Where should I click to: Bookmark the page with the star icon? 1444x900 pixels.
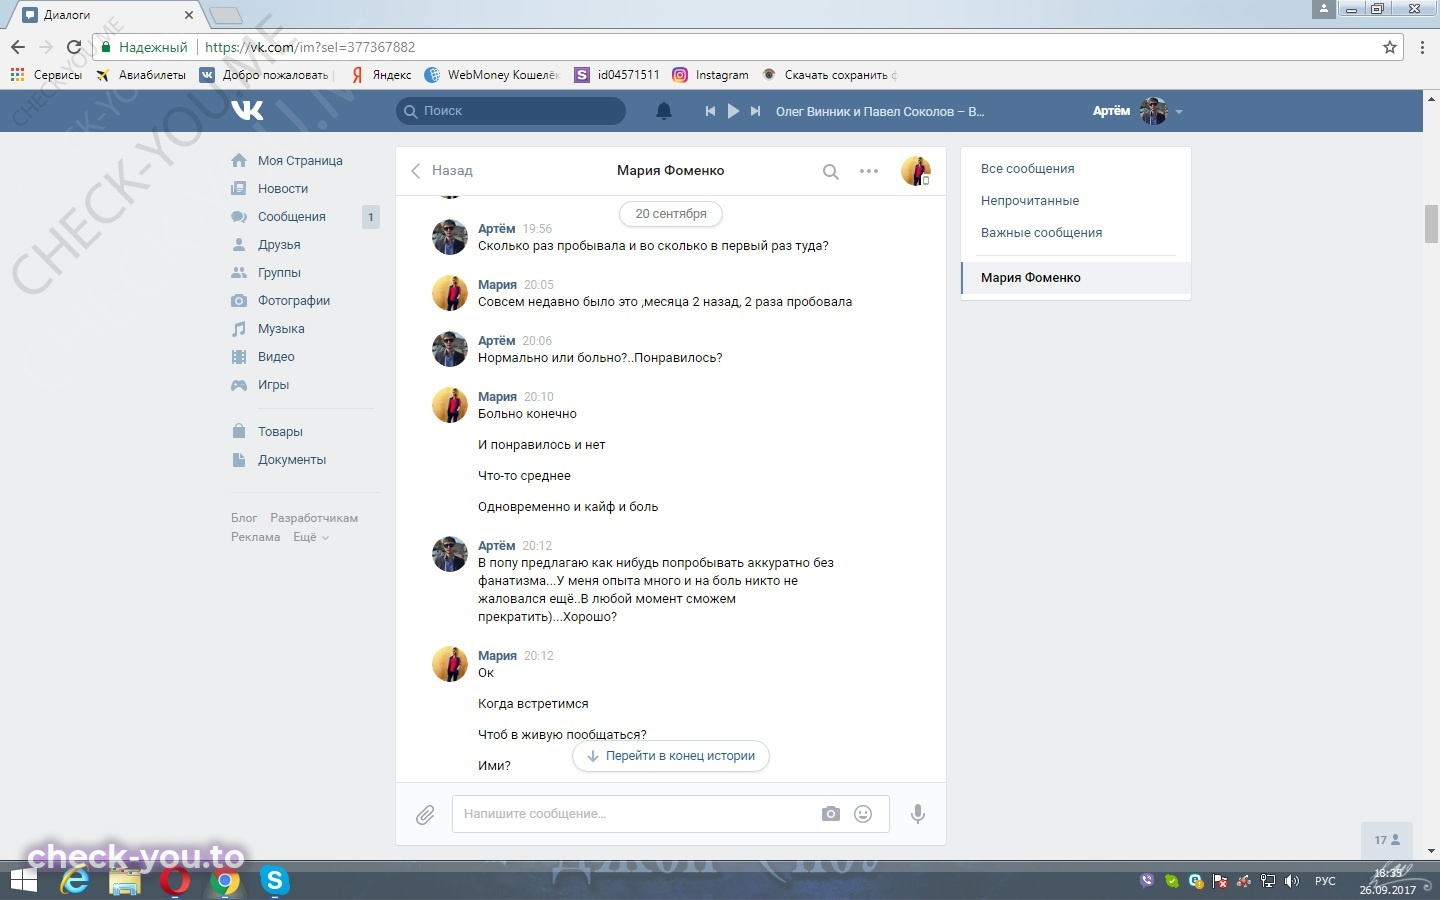coord(1390,47)
